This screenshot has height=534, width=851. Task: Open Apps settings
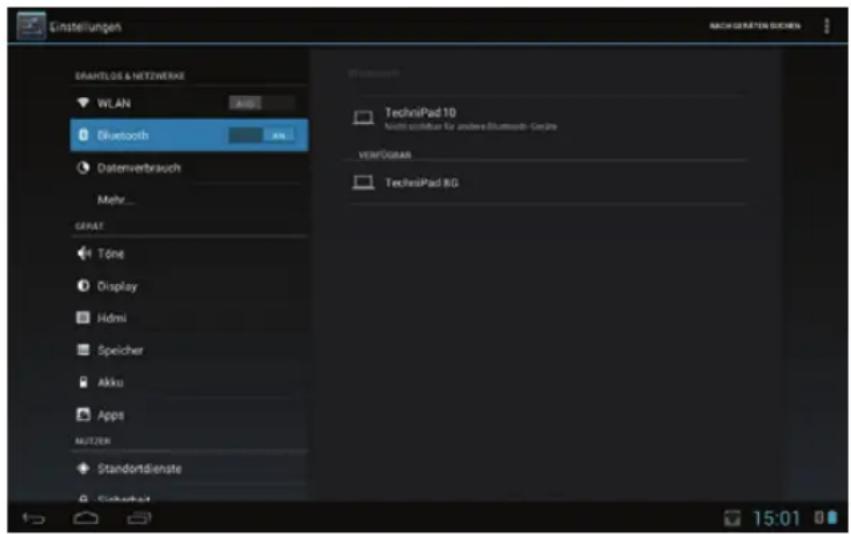tap(189, 415)
